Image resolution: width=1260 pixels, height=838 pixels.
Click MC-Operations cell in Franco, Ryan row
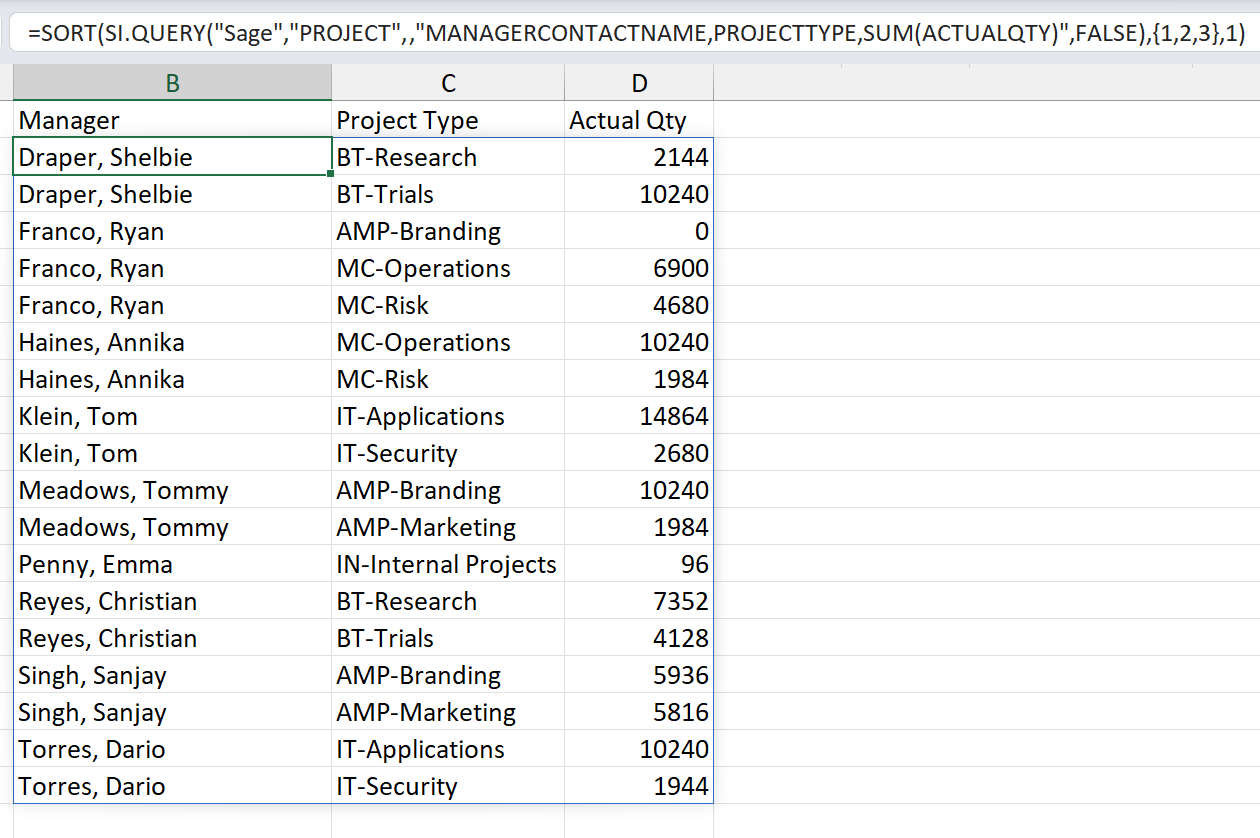pyautogui.click(x=448, y=268)
